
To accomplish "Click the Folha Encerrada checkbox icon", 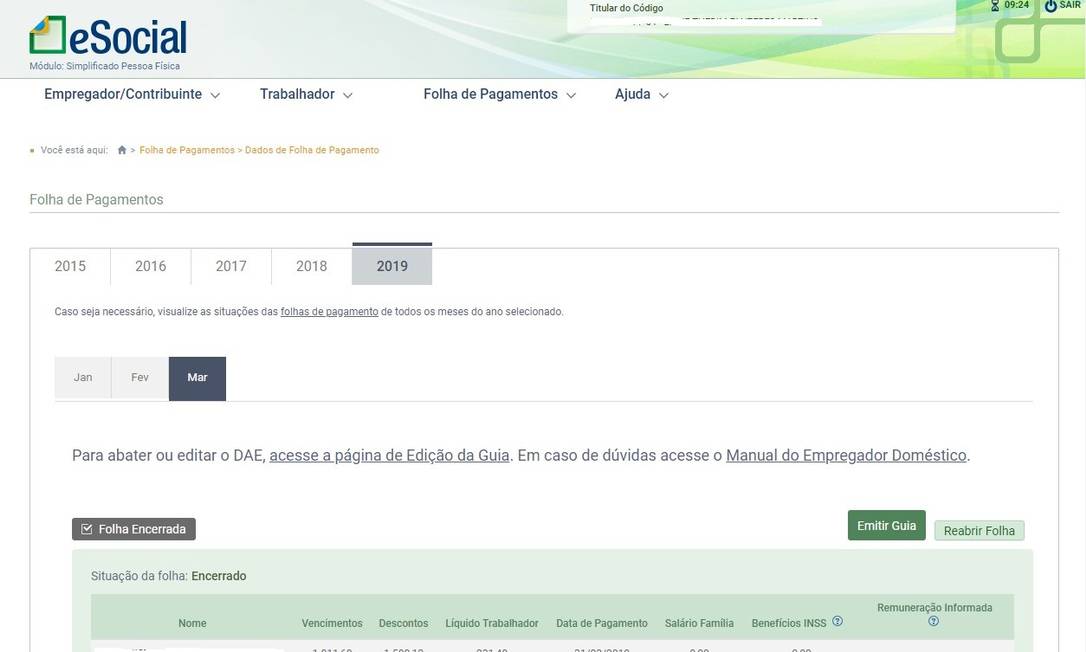I will click(87, 529).
